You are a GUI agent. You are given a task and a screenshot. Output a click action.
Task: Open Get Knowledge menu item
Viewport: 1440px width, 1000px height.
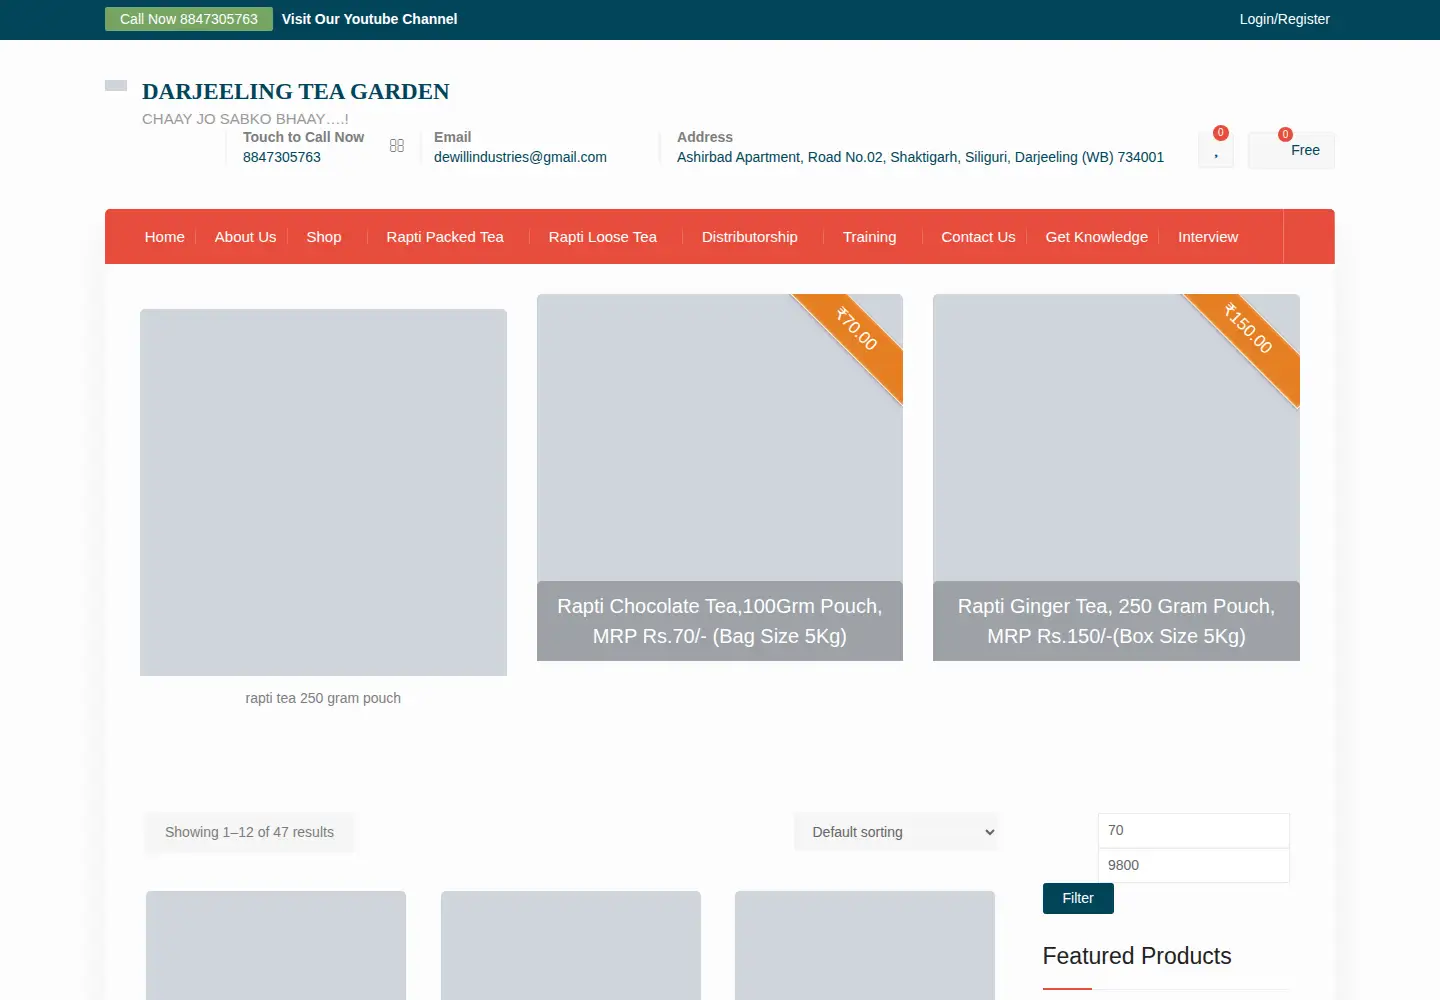1097,237
